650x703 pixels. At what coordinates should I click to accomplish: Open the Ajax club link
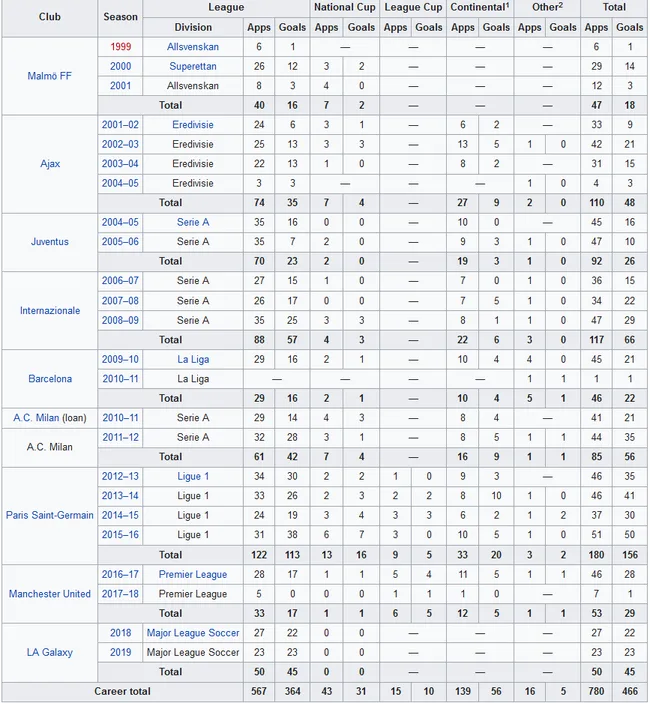(x=50, y=164)
